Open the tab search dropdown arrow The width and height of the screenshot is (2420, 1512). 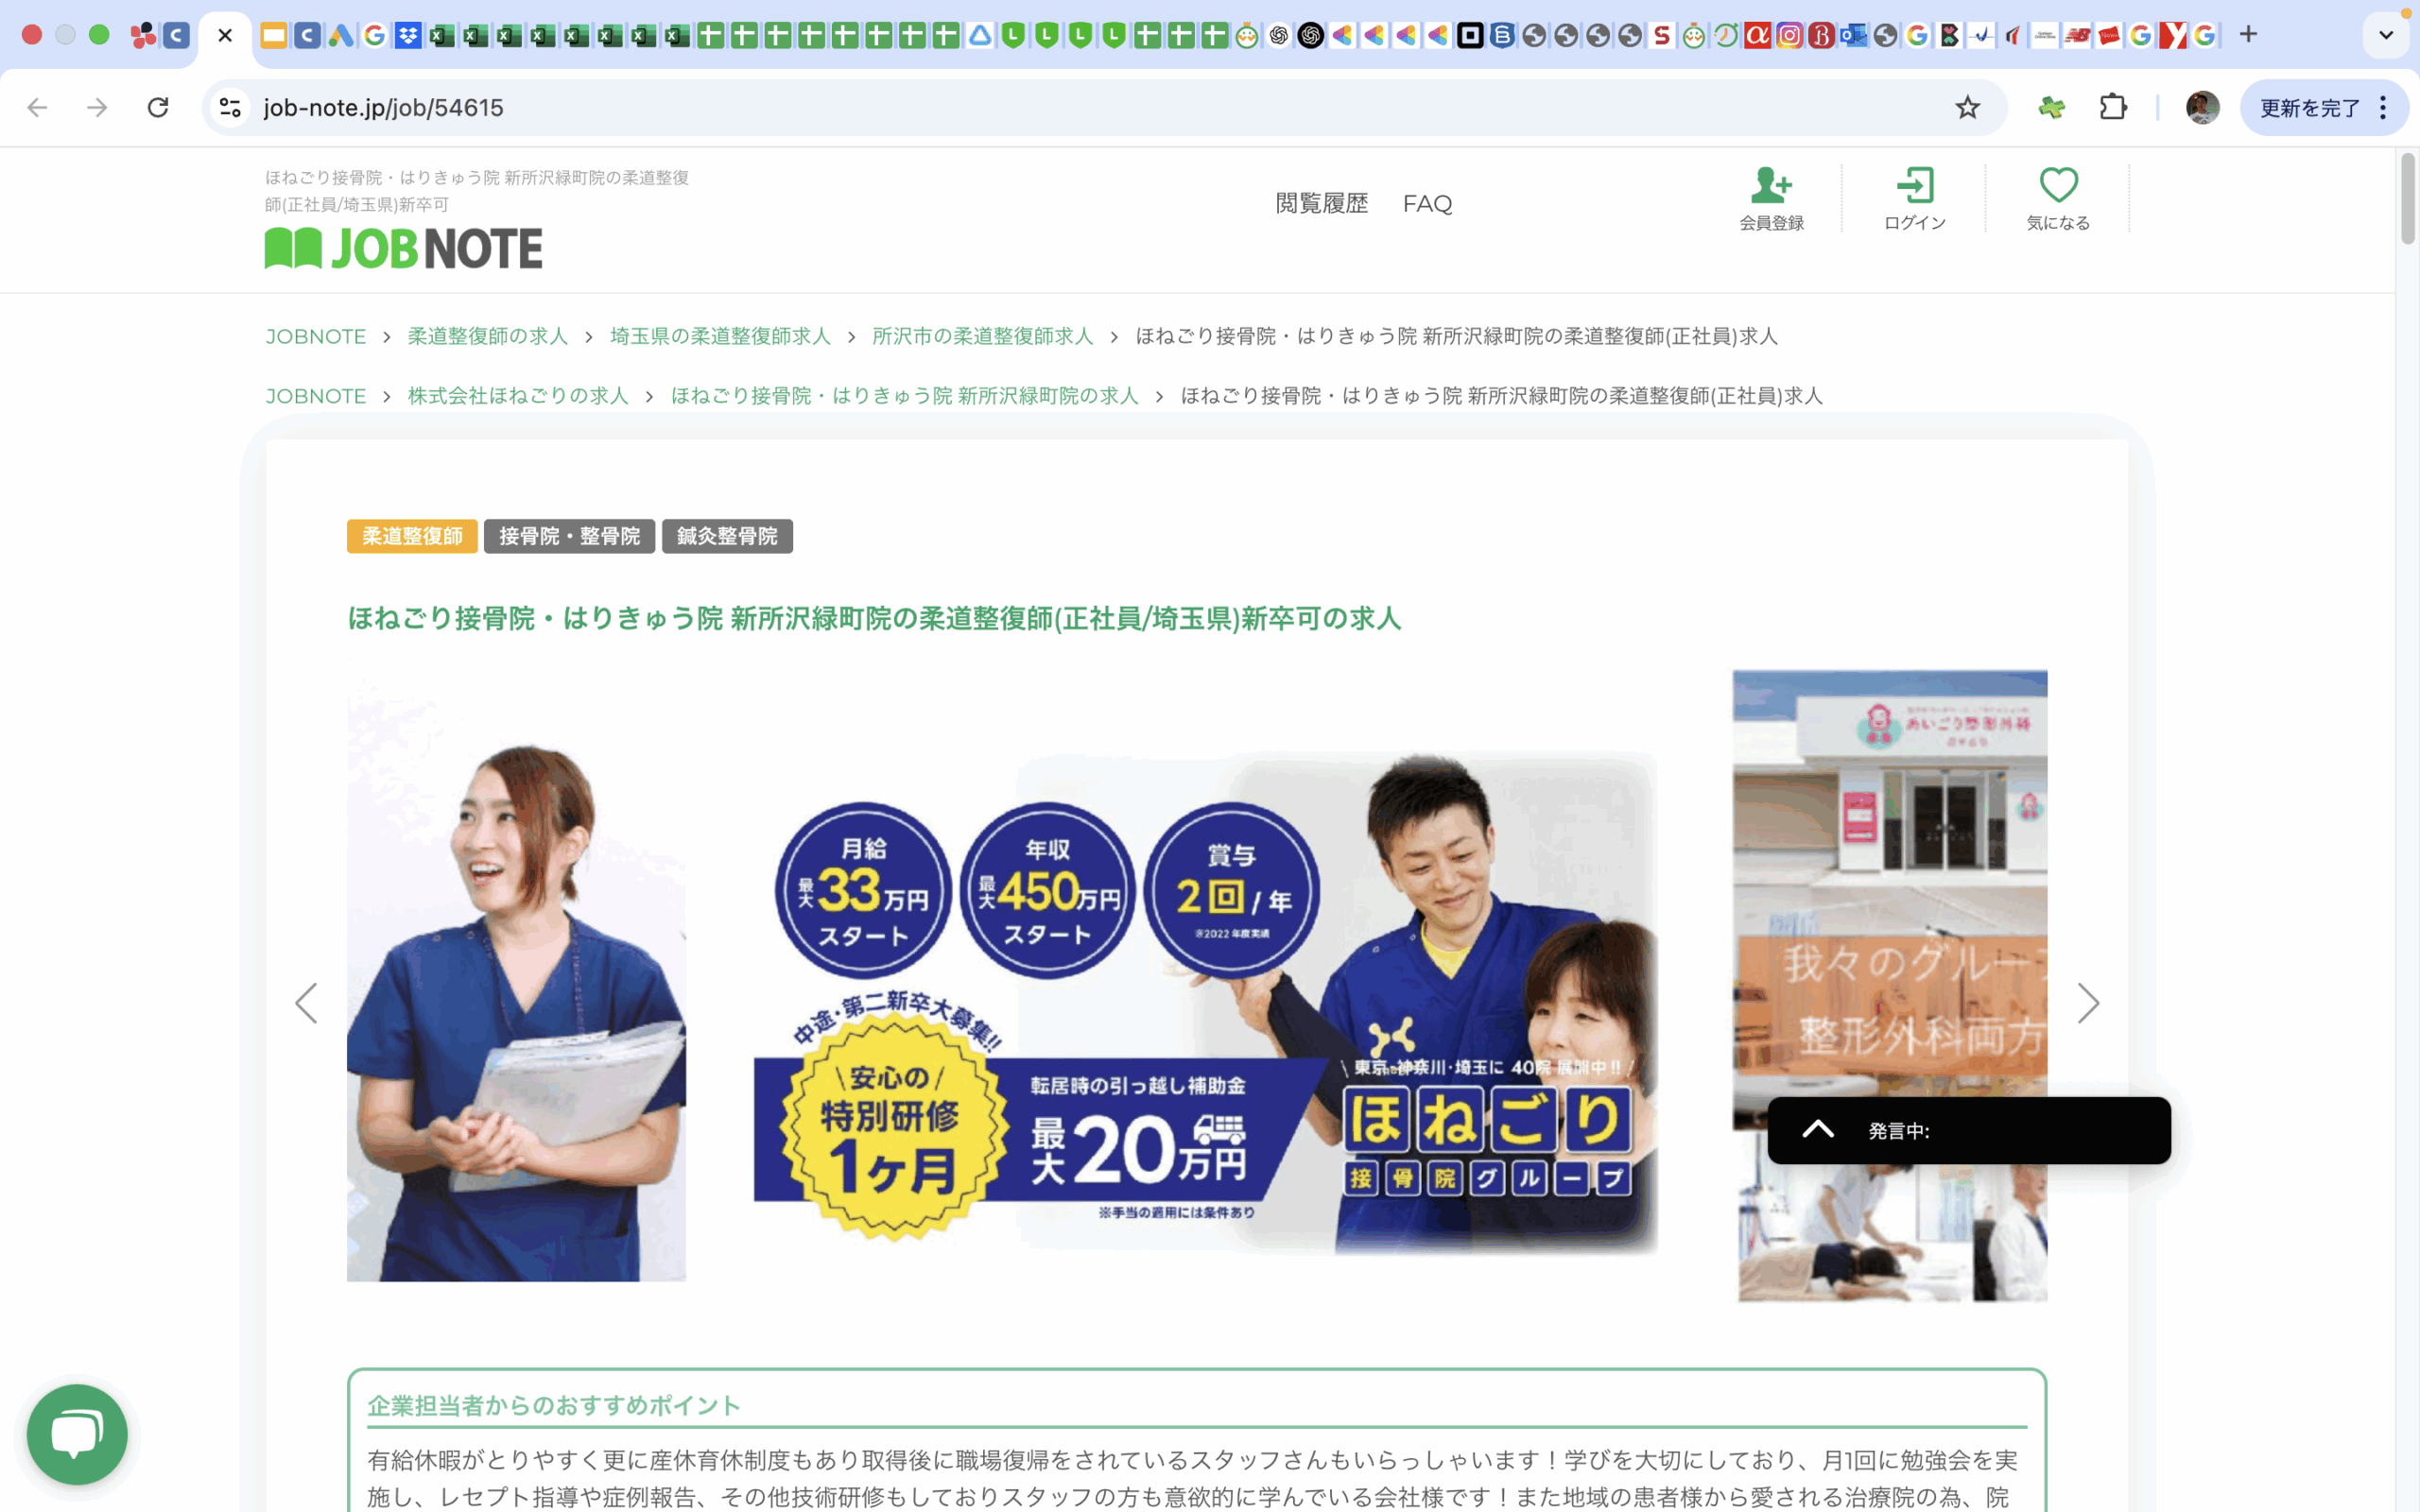(x=2386, y=35)
